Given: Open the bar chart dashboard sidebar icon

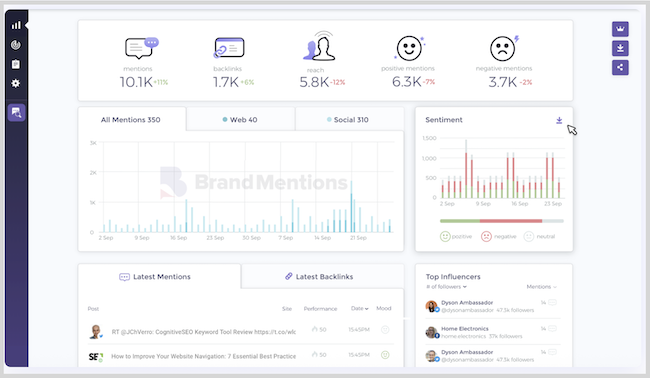Looking at the screenshot, I should tap(16, 25).
